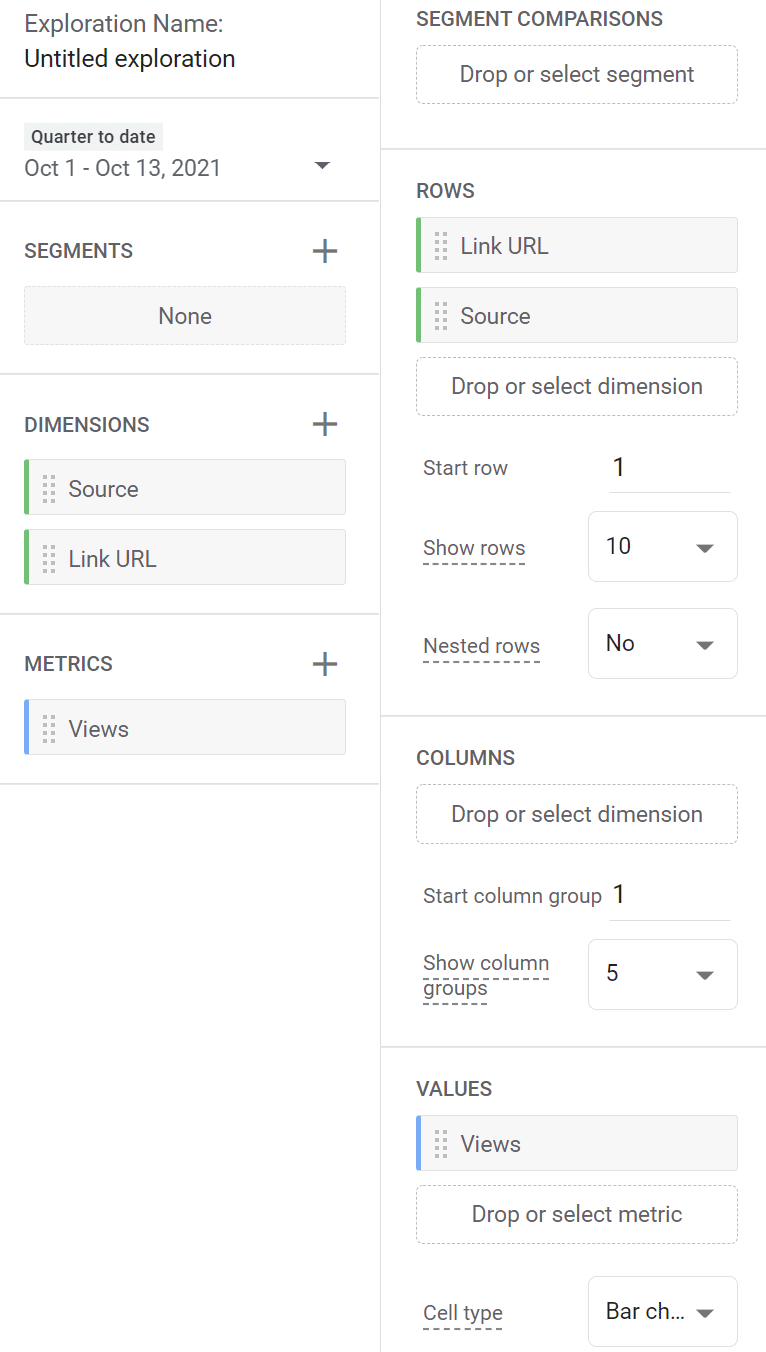Open the Show rows dropdown

(662, 547)
